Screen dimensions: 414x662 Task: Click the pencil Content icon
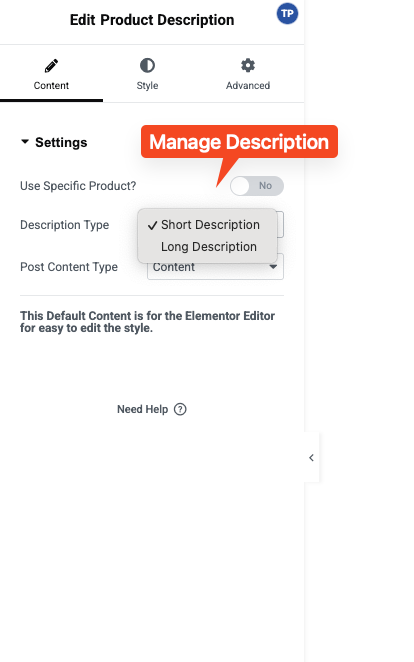pyautogui.click(x=51, y=66)
